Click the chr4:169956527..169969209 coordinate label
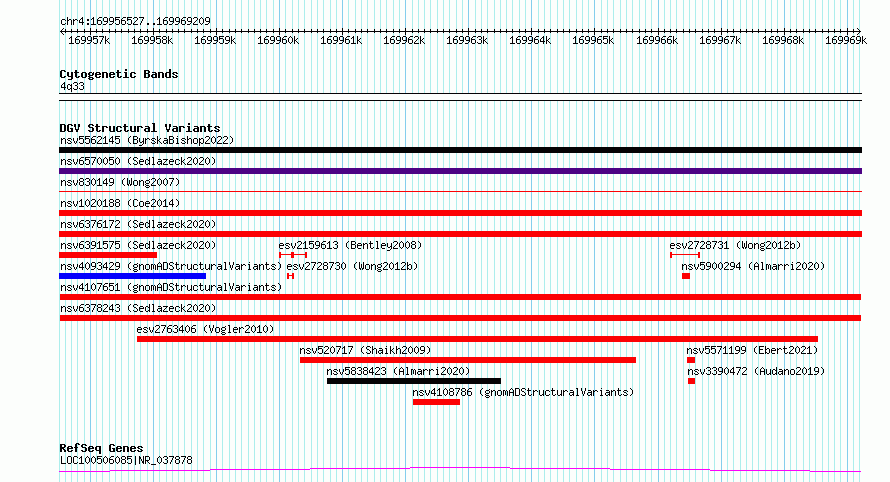This screenshot has height=482, width=890. pos(135,22)
